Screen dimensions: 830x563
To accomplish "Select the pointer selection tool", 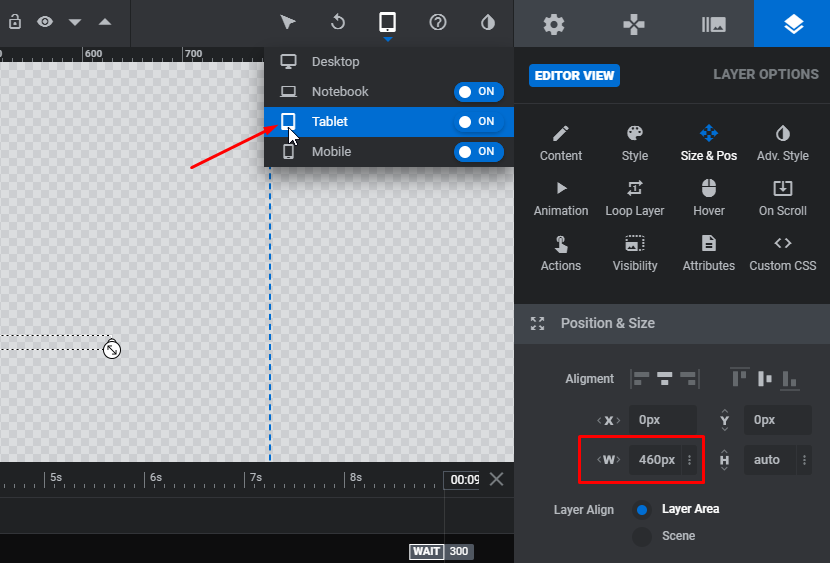I will click(287, 22).
